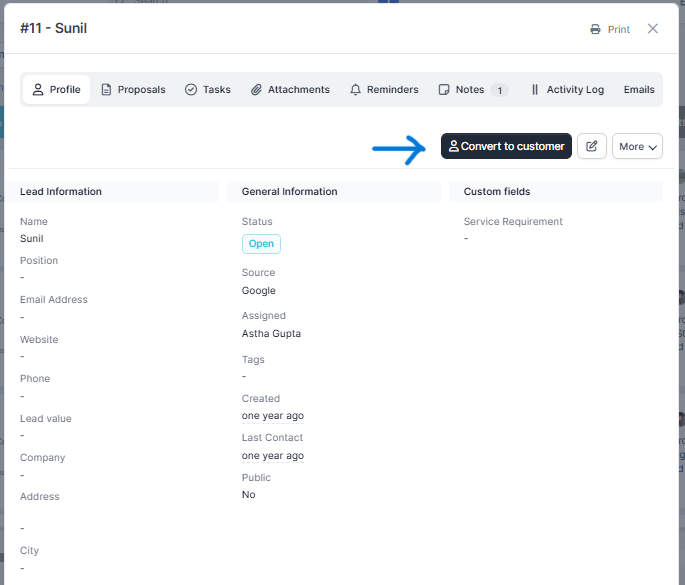Click the Open status badge
This screenshot has width=685, height=585.
[x=261, y=244]
